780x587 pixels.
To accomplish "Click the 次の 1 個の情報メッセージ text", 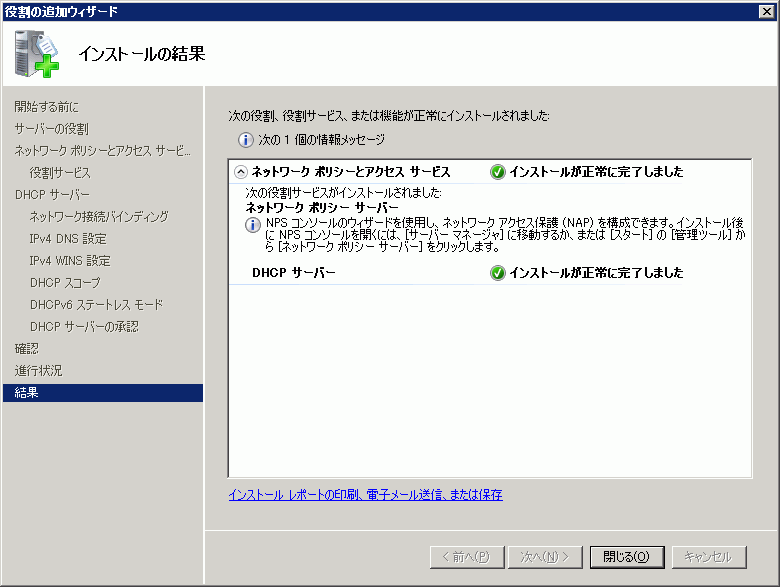I will pos(321,140).
